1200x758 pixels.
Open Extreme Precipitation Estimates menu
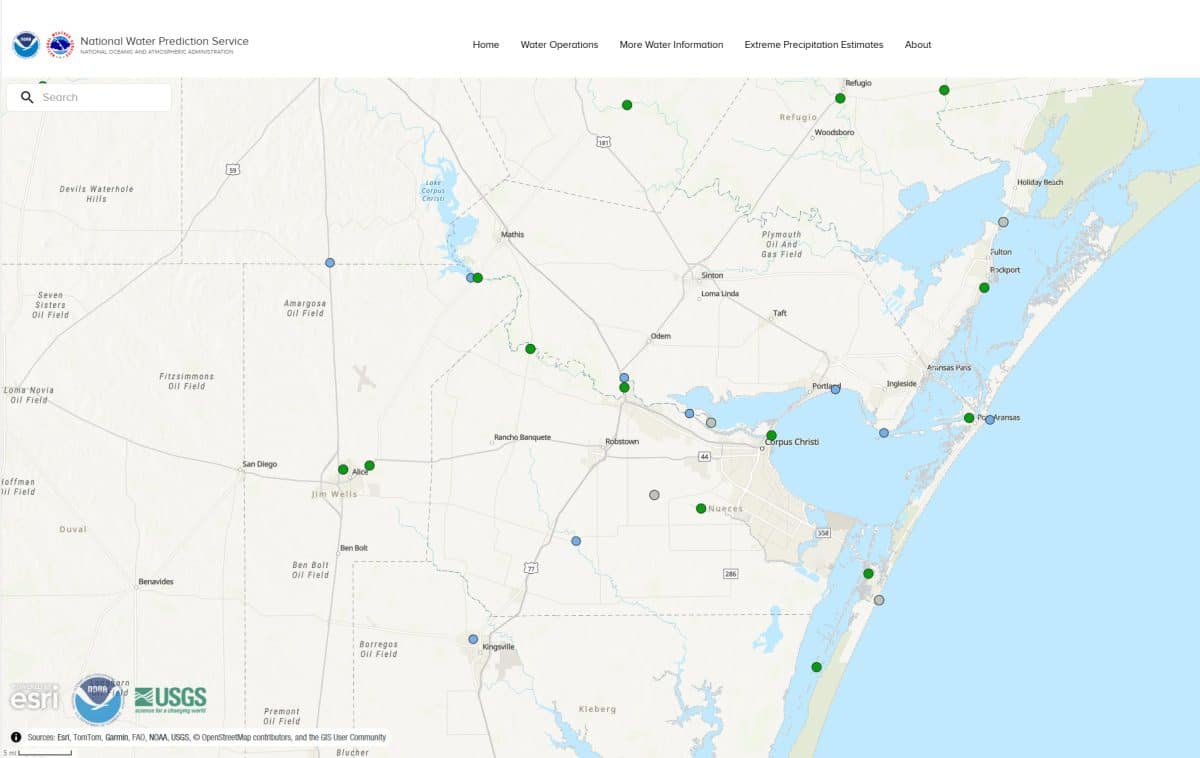point(813,44)
